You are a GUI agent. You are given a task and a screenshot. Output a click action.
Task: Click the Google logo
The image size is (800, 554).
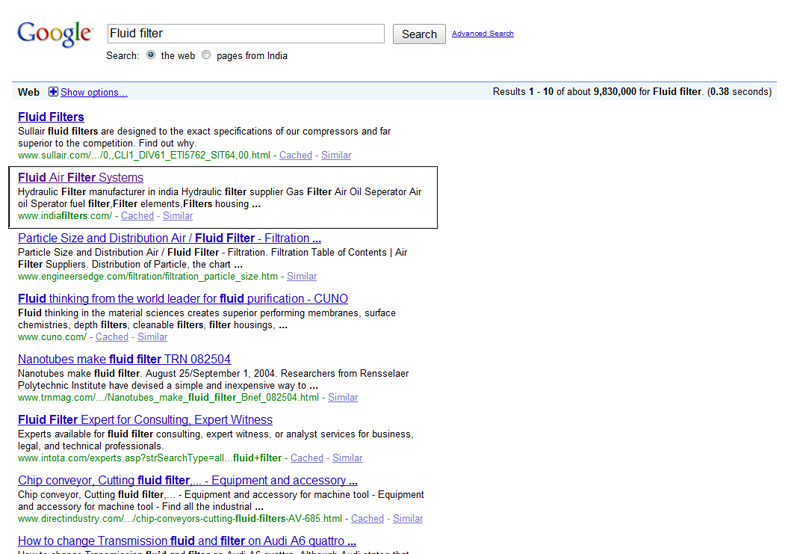coord(55,34)
